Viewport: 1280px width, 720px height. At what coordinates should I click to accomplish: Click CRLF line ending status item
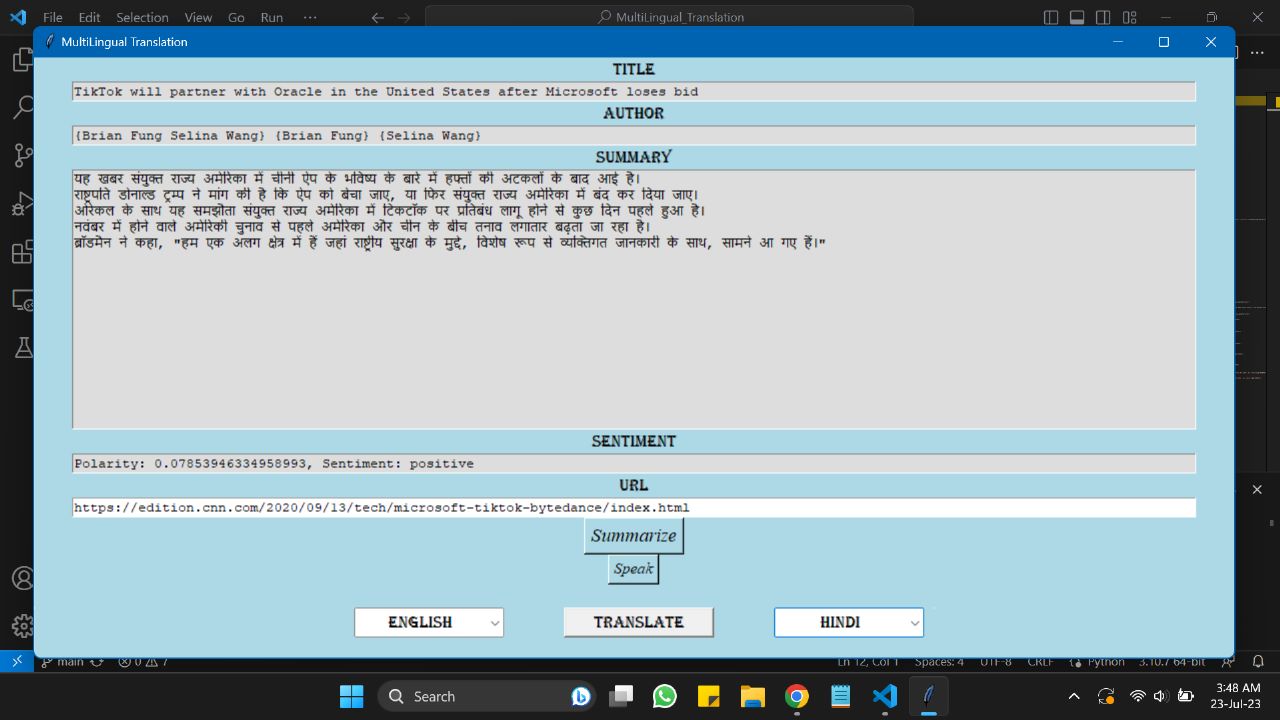[x=1040, y=662]
